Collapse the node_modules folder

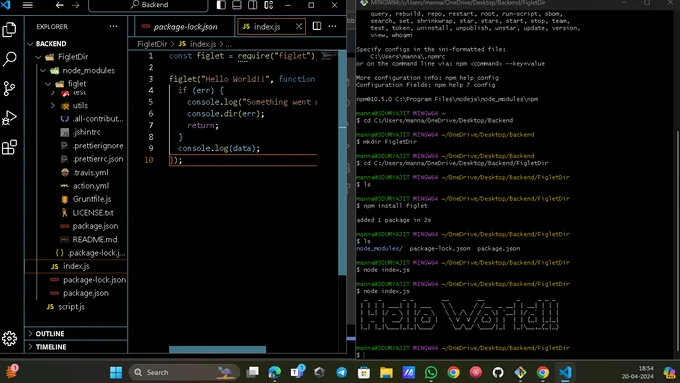click(x=76, y=70)
